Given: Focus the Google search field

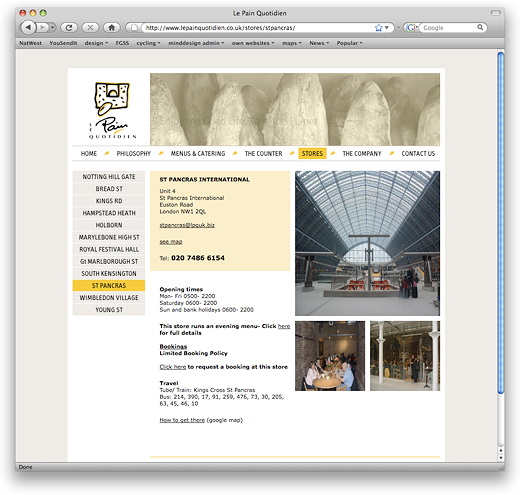Looking at the screenshot, I should pos(449,28).
